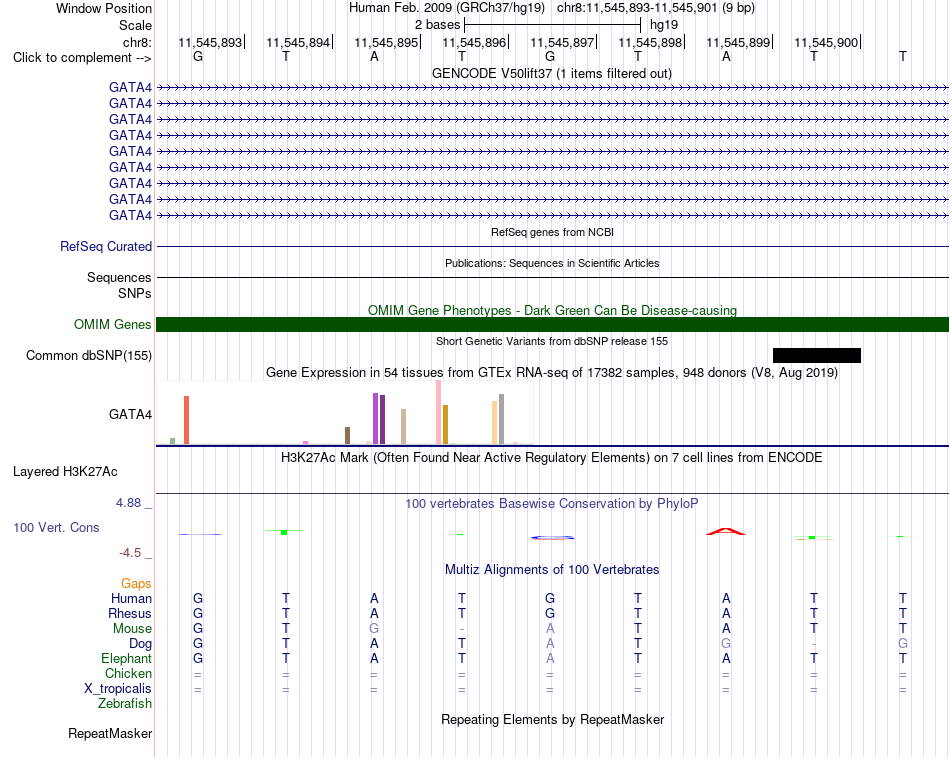
Task: Select the Zebrafish alignment row label
Action: [x=125, y=703]
